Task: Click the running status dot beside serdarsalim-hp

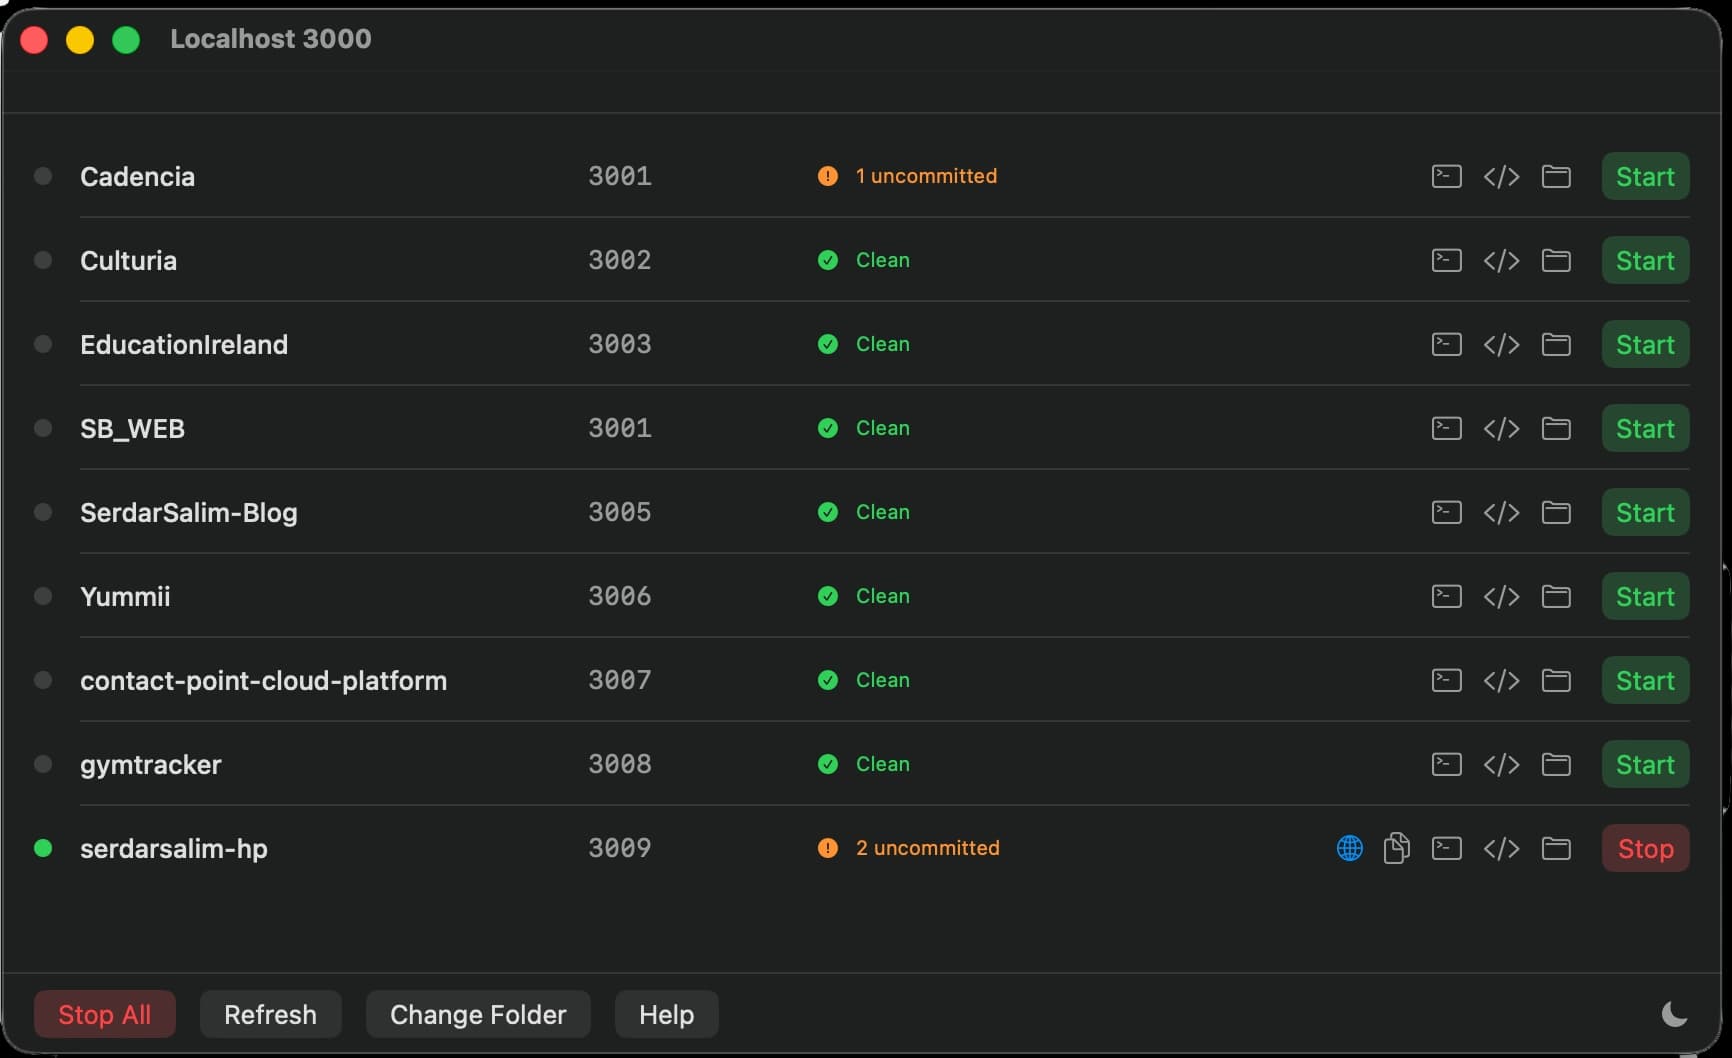Action: [43, 848]
